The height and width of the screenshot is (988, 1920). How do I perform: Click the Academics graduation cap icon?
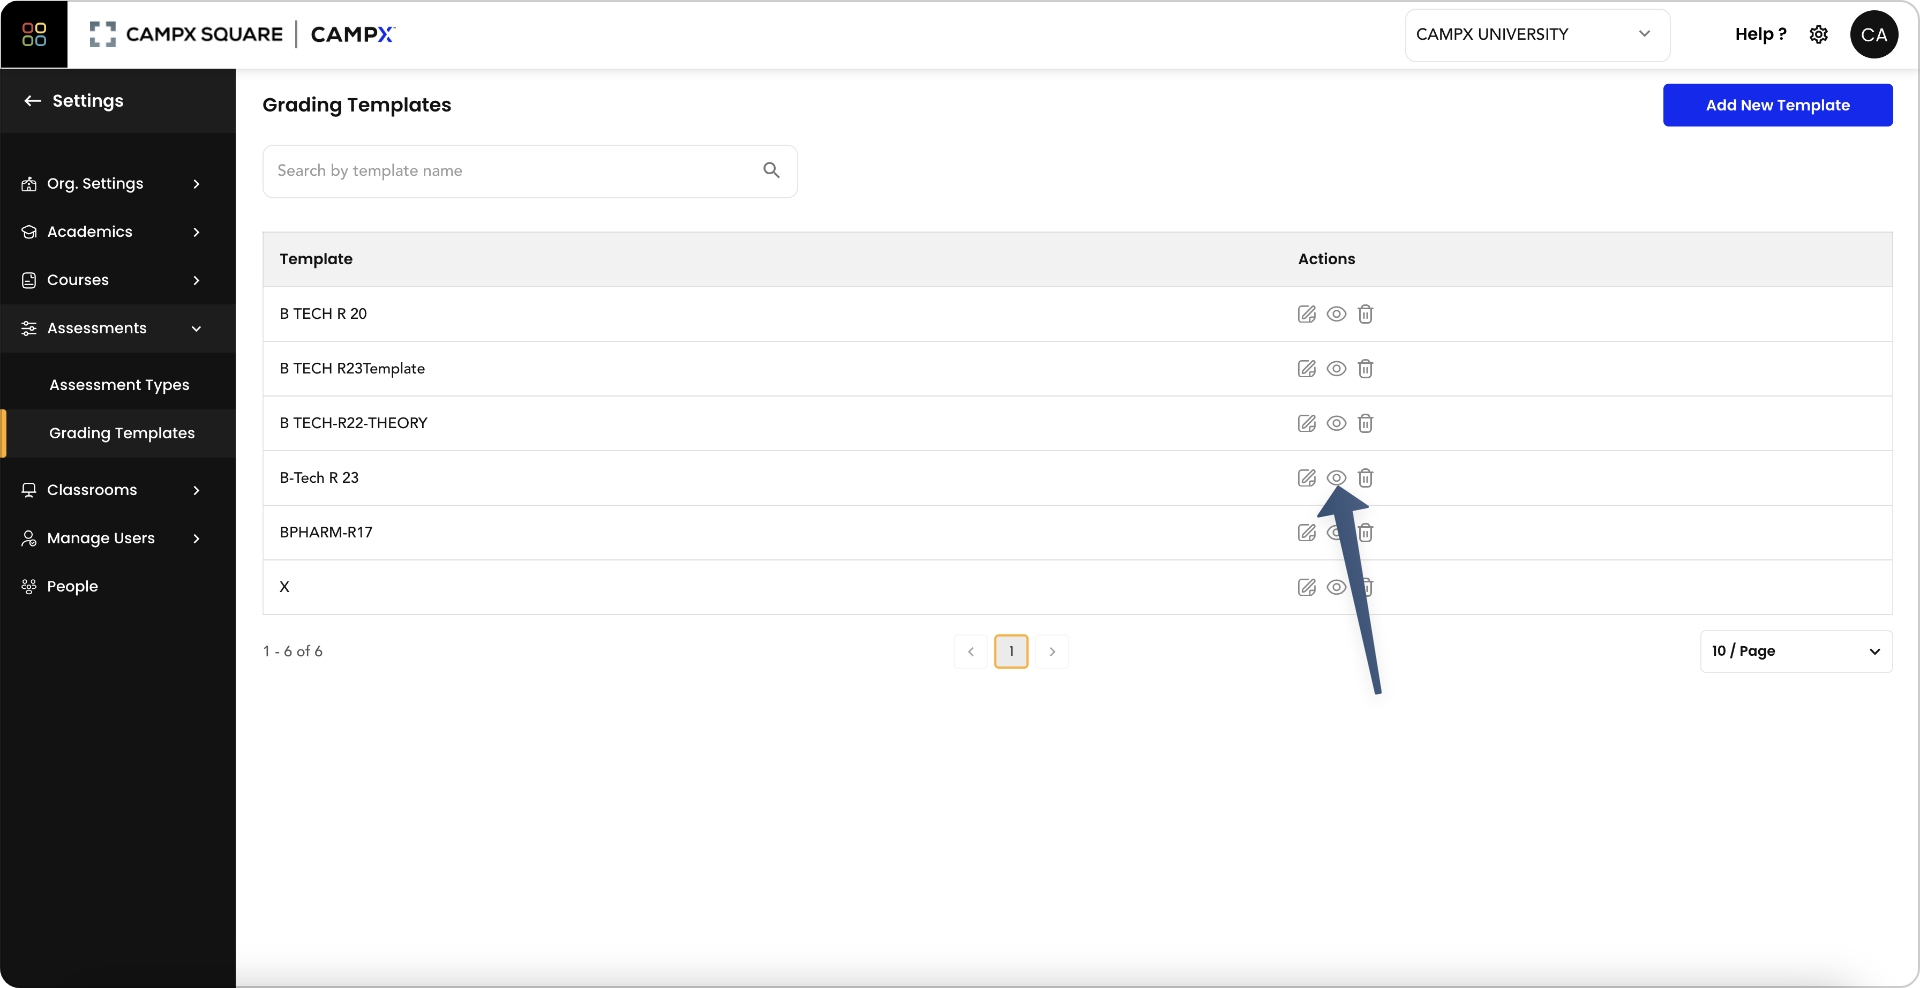click(29, 232)
